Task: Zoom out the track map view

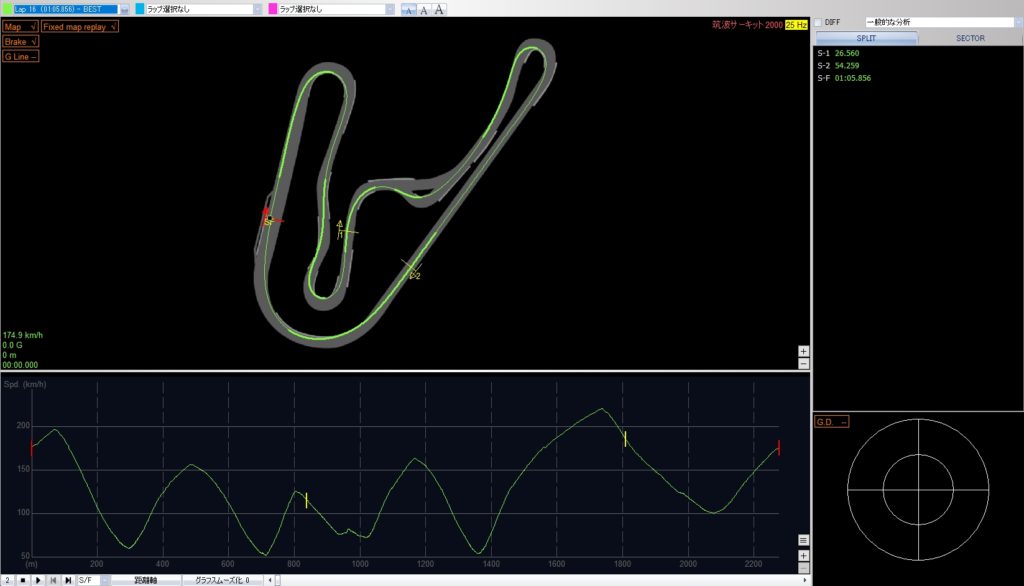Action: tap(803, 364)
